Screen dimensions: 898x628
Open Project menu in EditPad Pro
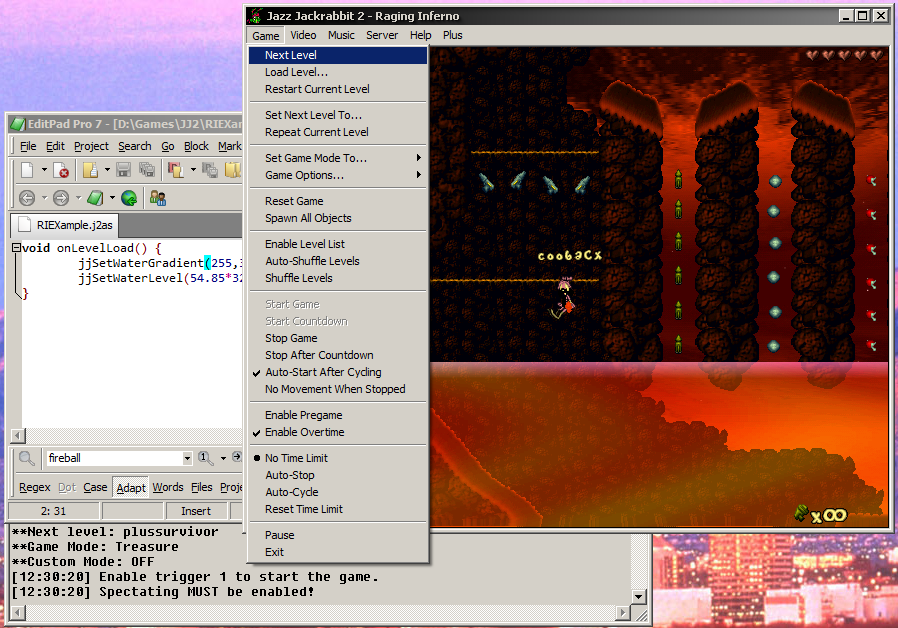point(91,147)
